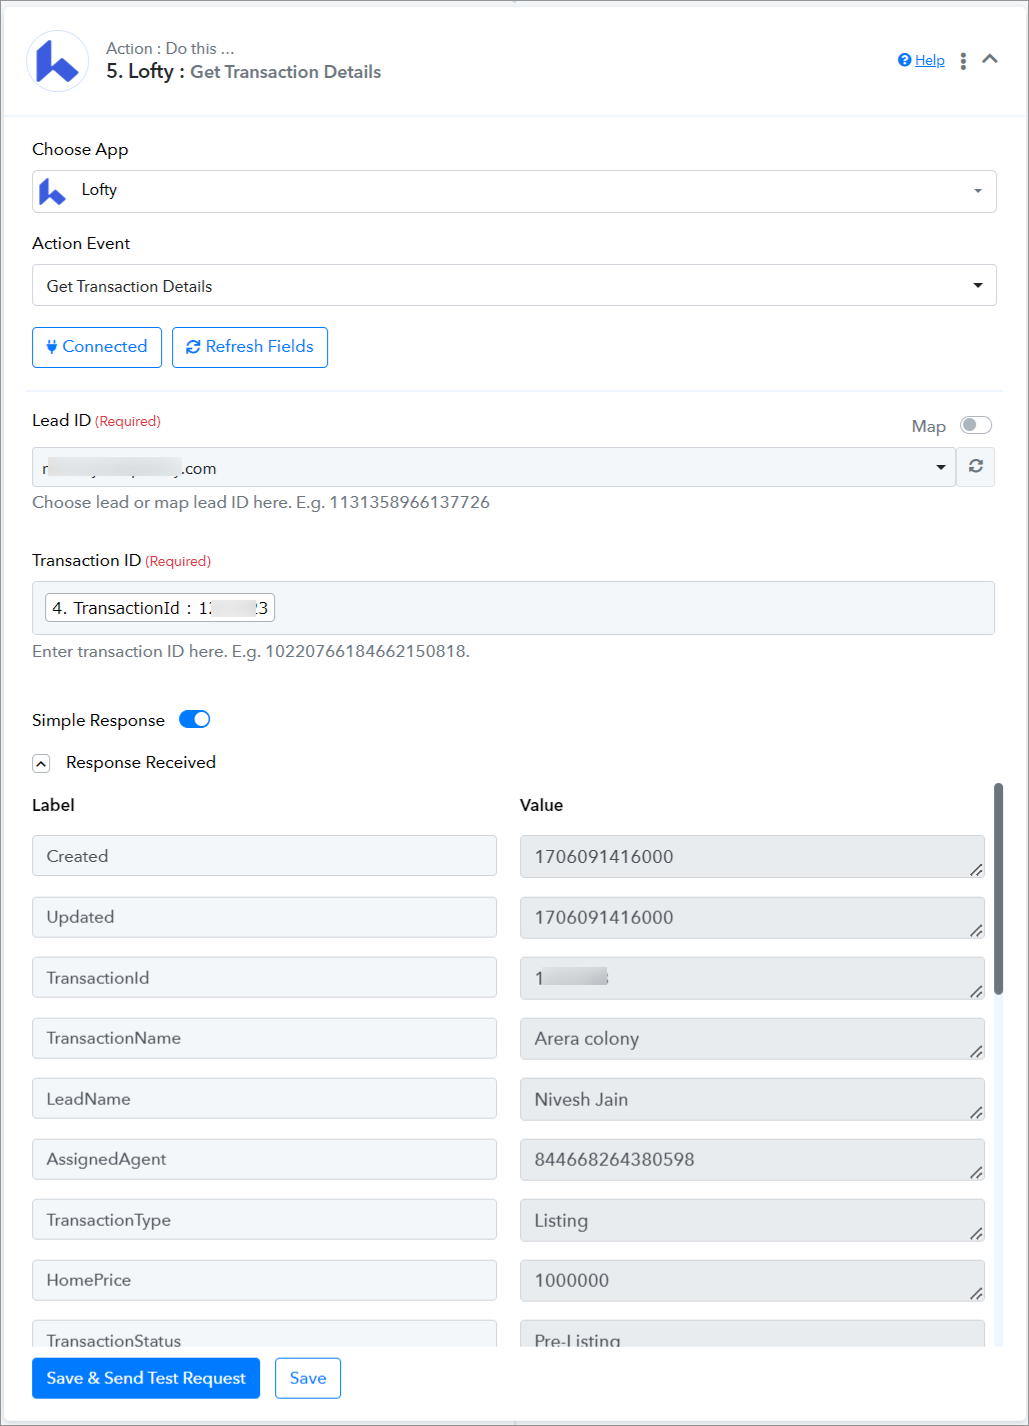Image resolution: width=1029 pixels, height=1426 pixels.
Task: Click the Updated value field
Action: click(x=752, y=917)
